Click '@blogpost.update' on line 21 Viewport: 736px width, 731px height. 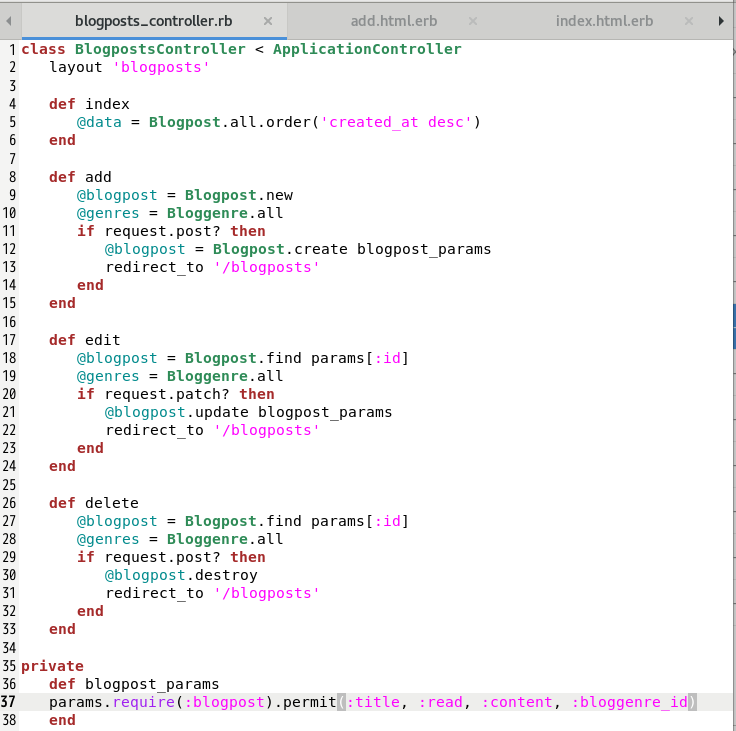176,412
